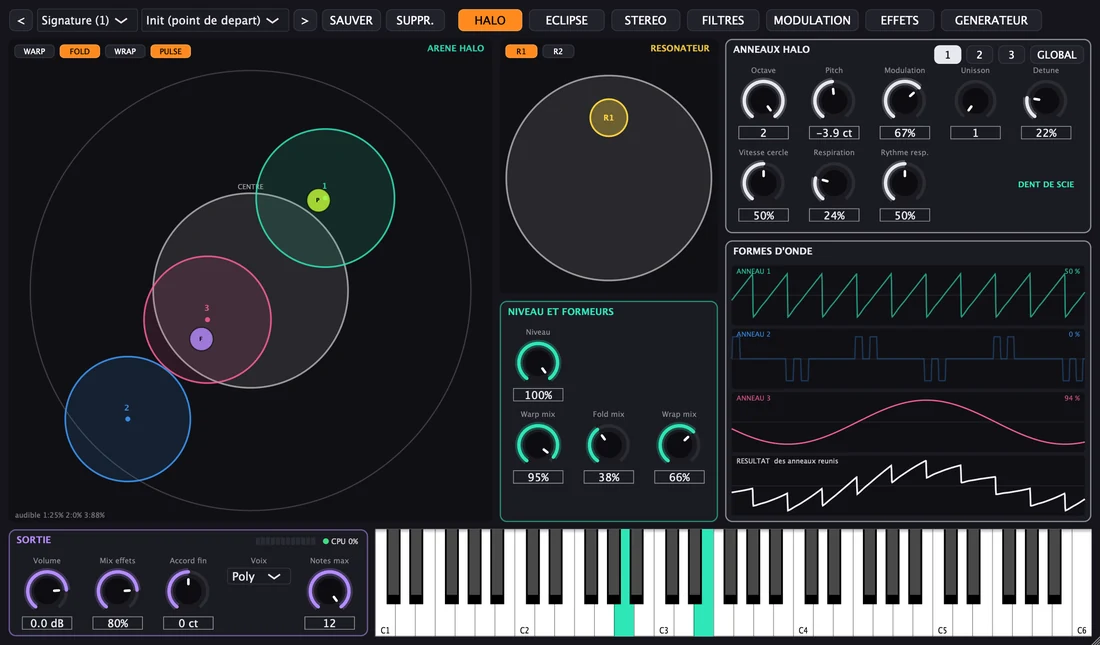
Task: Click the Volume value 0.0 dB
Action: (47, 623)
